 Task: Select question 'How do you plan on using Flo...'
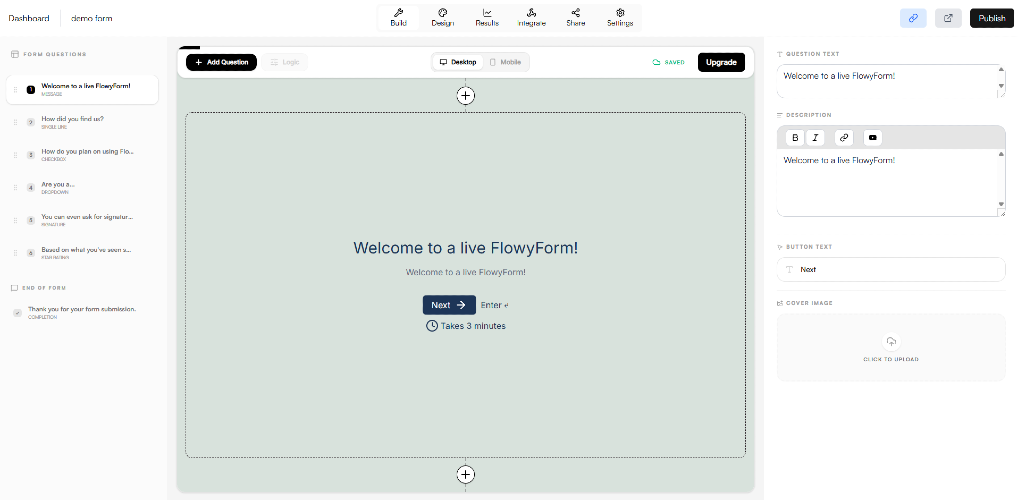point(82,155)
